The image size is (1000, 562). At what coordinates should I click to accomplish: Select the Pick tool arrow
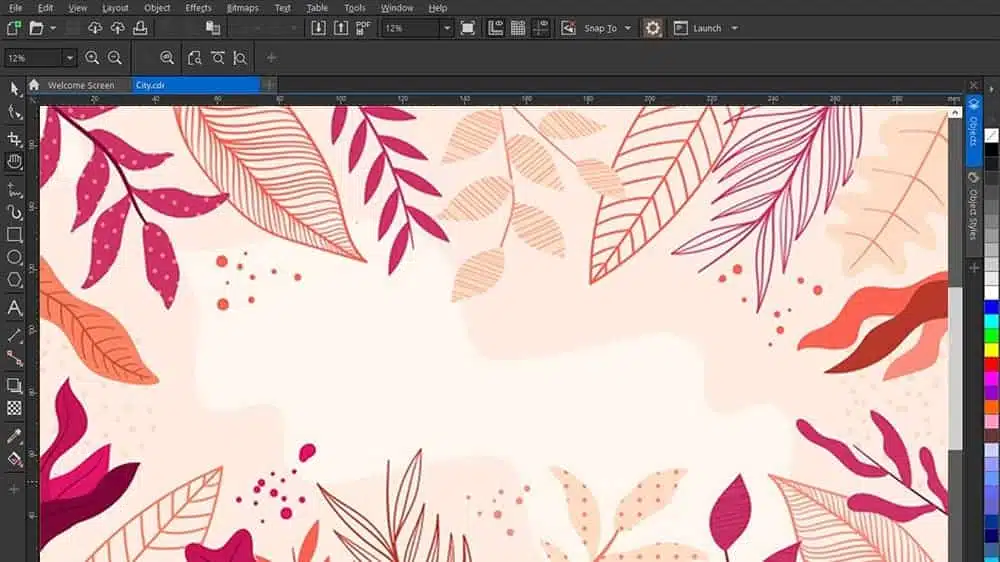(x=14, y=89)
